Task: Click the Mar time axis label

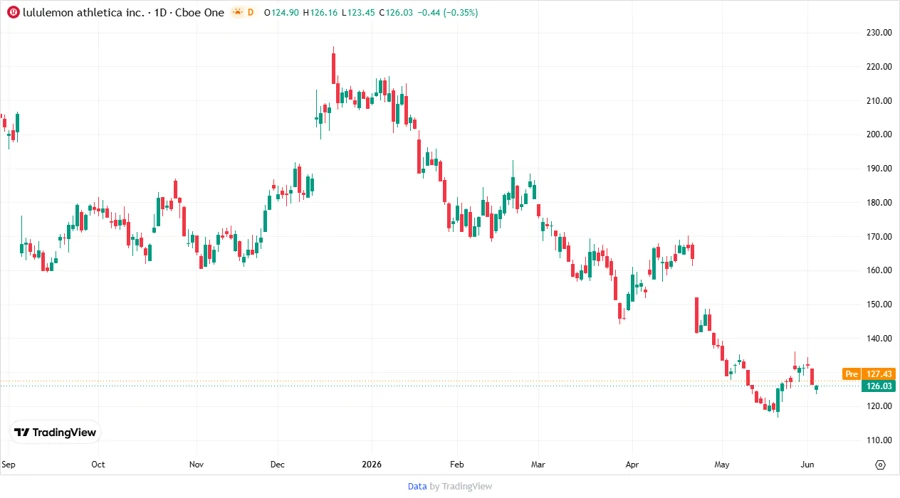Action: pyautogui.click(x=538, y=465)
